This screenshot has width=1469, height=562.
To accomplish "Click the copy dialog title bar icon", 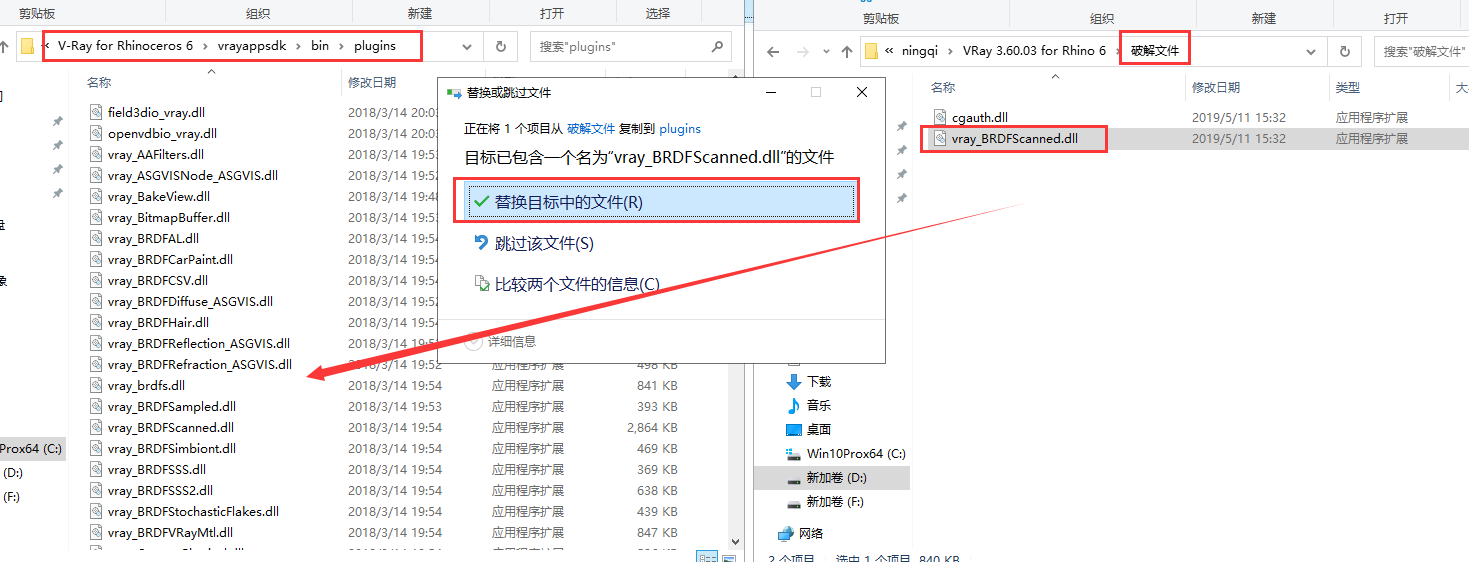I will pyautogui.click(x=454, y=92).
